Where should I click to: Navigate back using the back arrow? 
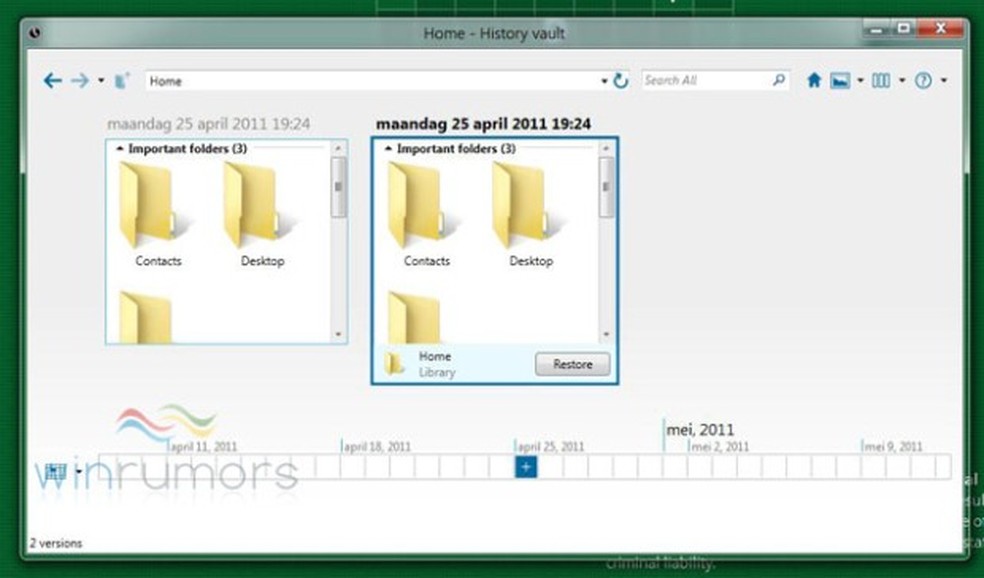(52, 80)
